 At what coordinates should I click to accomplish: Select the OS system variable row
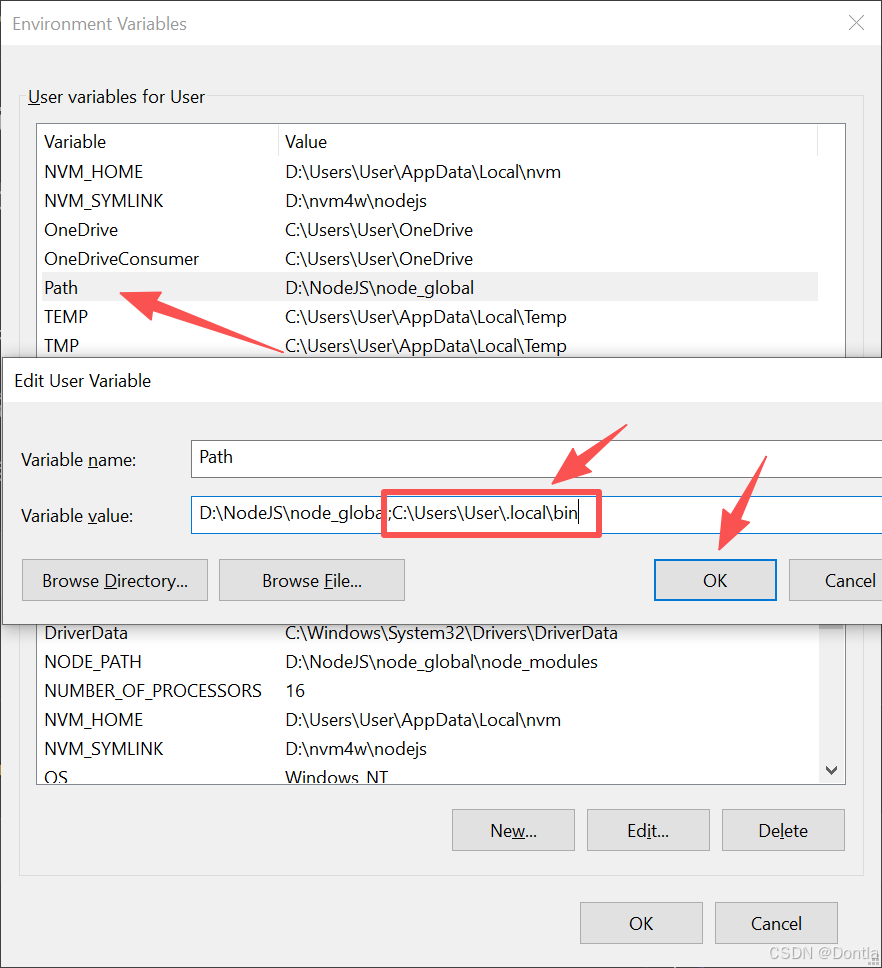[430, 776]
